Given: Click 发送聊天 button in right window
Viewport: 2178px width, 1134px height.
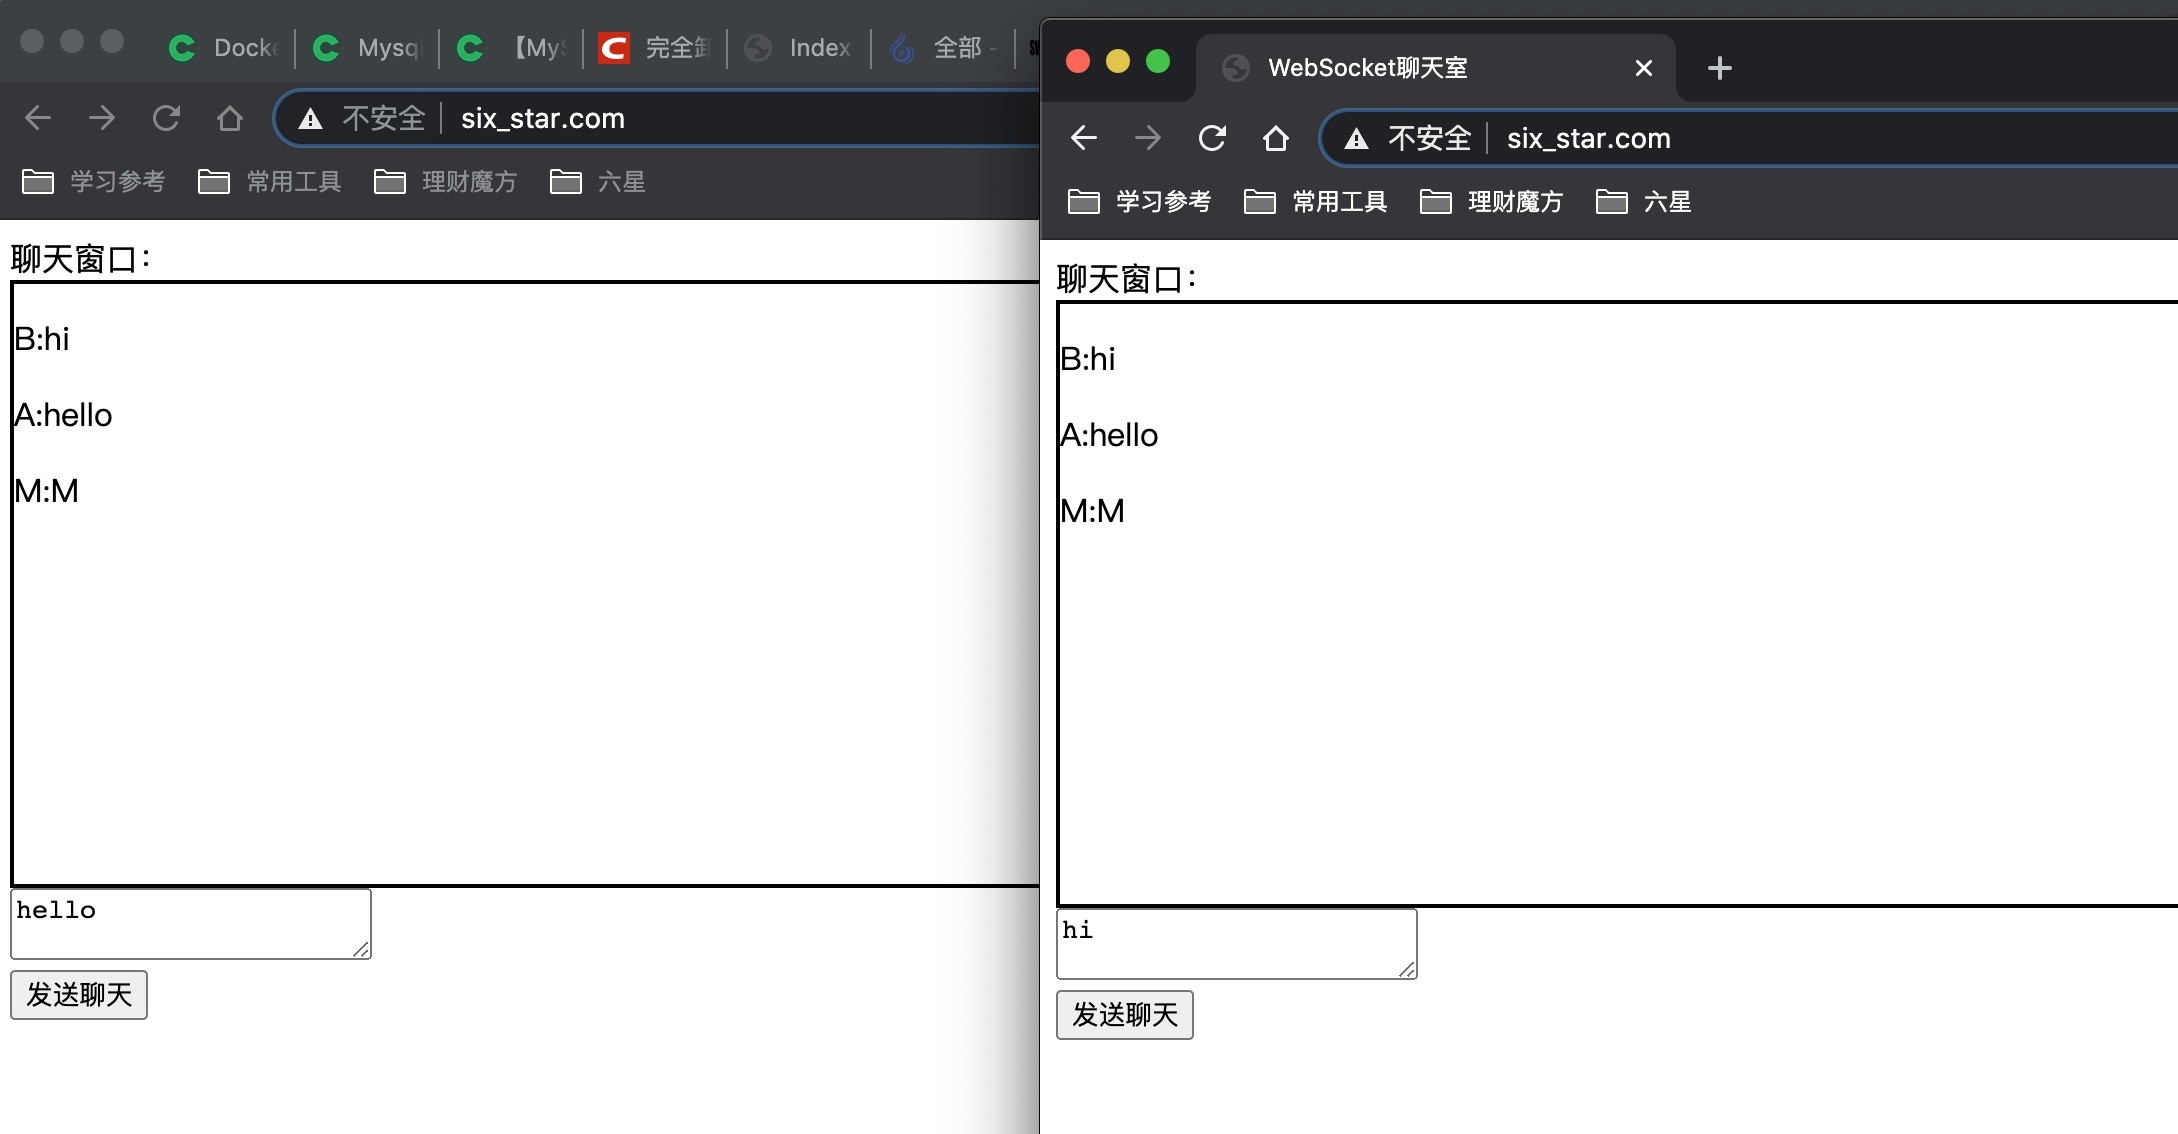Looking at the screenshot, I should pos(1125,1015).
